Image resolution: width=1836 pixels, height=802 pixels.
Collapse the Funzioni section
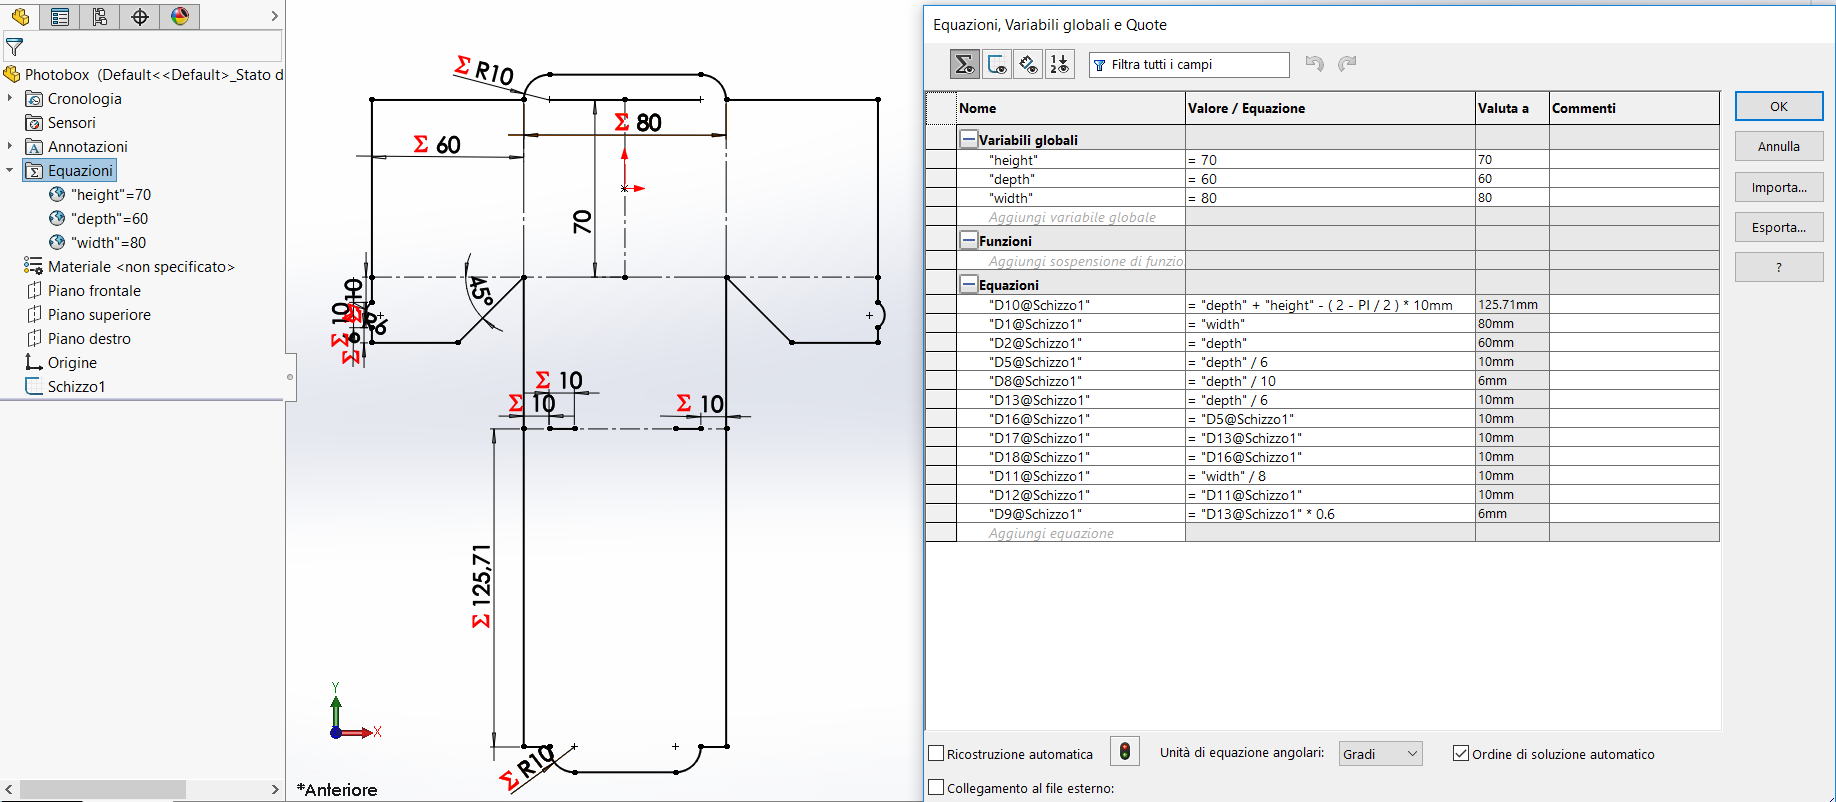(968, 240)
